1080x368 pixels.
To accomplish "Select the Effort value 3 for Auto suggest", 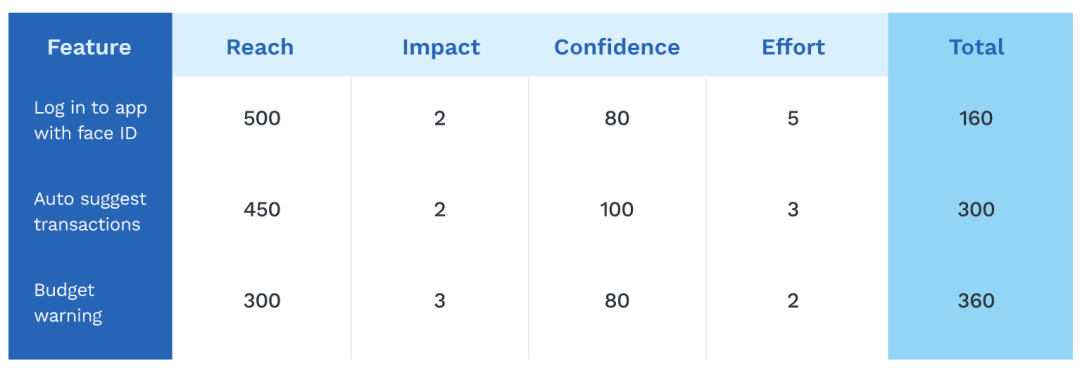I will click(793, 209).
